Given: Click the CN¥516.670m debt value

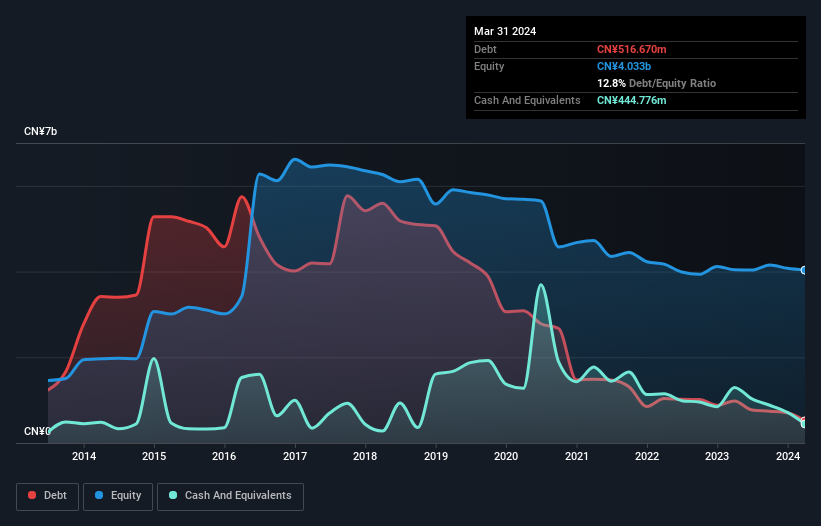Looking at the screenshot, I should pyautogui.click(x=631, y=49).
